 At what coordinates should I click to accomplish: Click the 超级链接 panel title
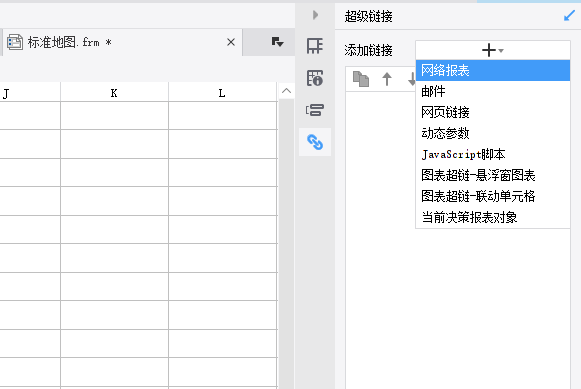[368, 16]
